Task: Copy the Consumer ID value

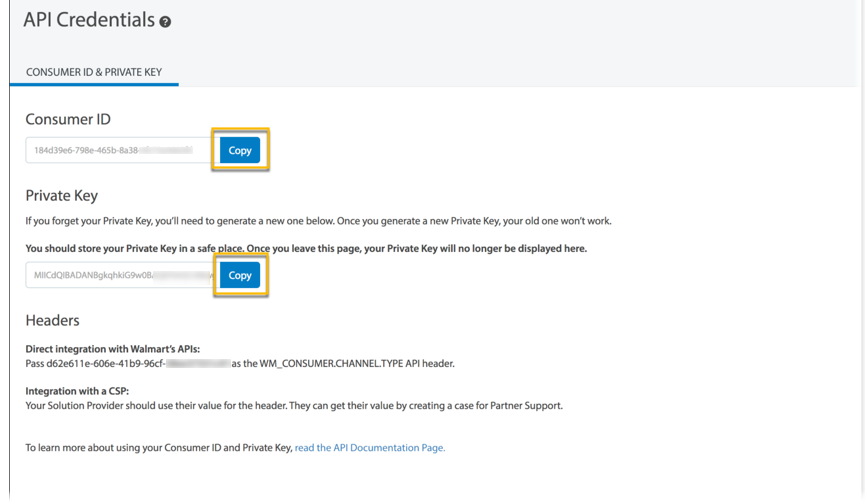Action: pos(240,150)
